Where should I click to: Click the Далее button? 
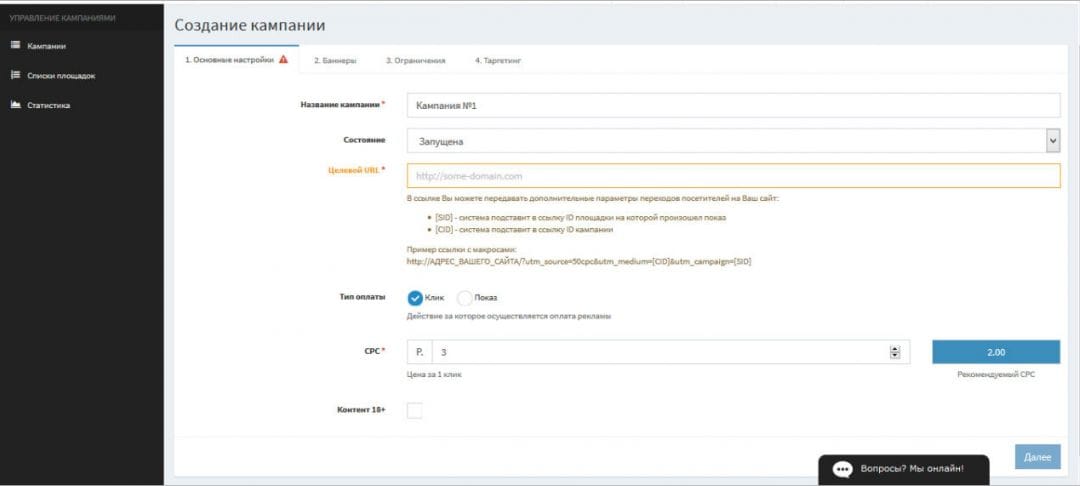click(1037, 457)
